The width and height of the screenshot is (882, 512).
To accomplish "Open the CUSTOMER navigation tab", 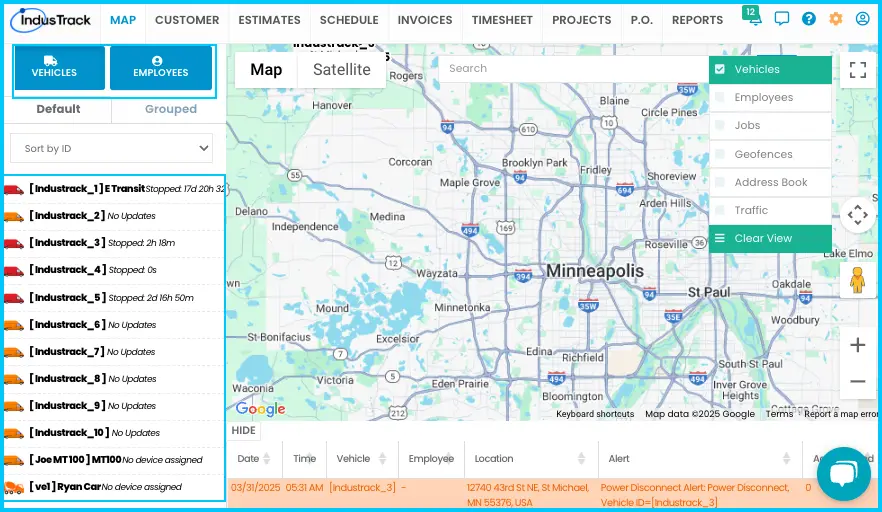I will point(187,20).
